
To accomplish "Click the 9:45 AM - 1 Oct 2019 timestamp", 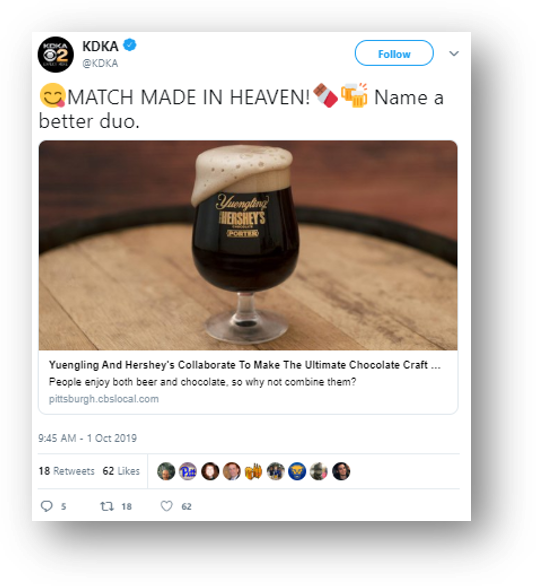I will click(87, 438).
